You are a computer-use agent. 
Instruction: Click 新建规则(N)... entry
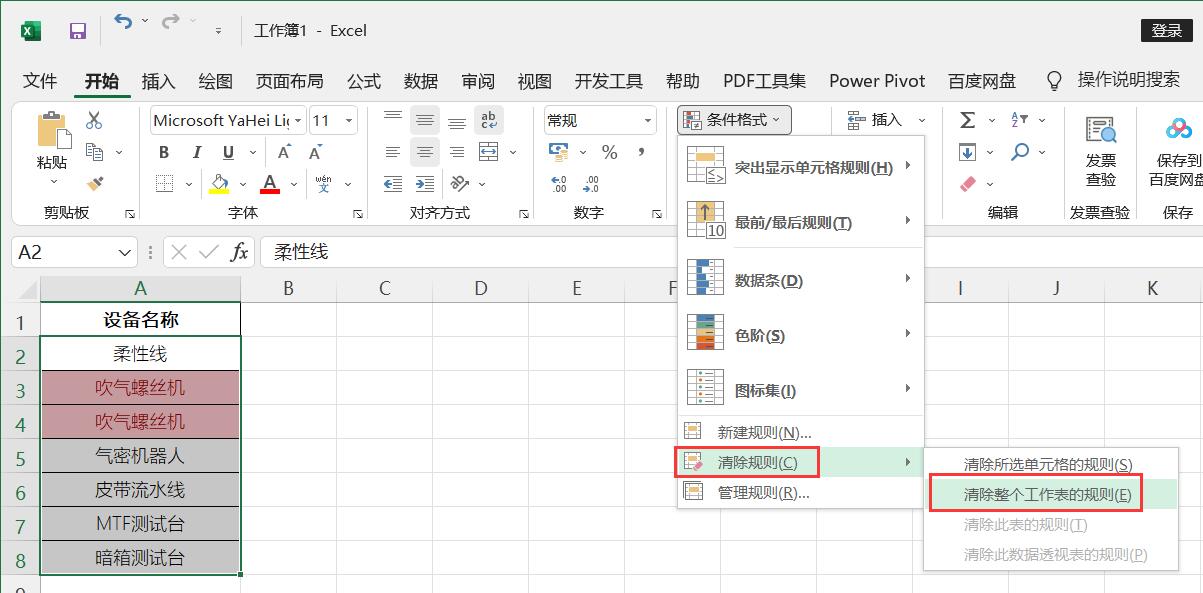pos(799,432)
